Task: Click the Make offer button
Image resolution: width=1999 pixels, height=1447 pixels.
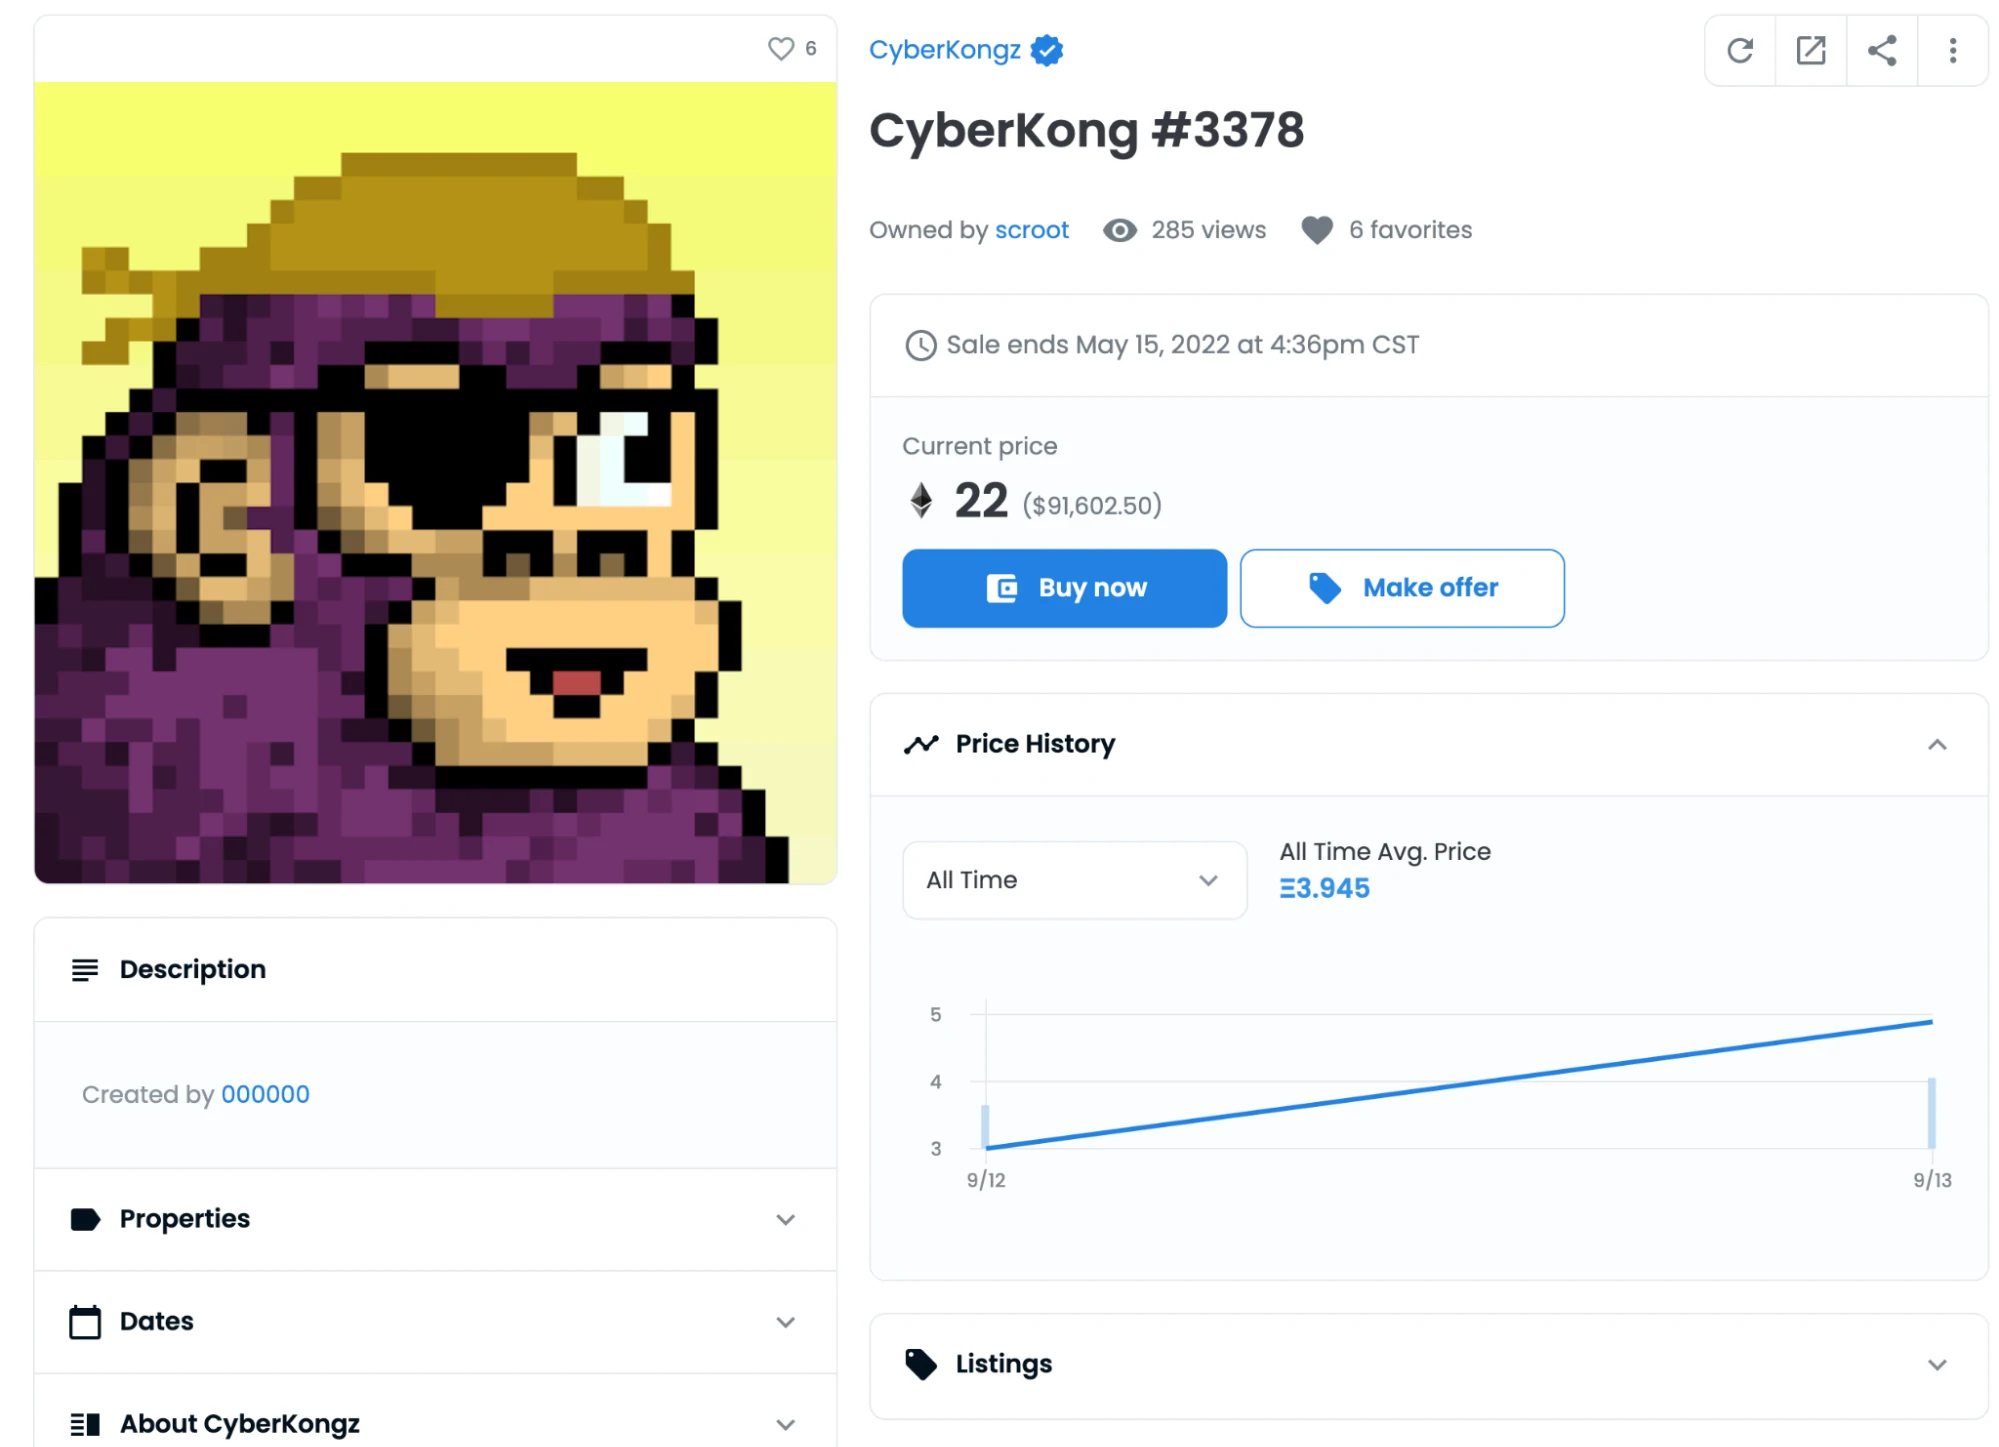Action: (x=1401, y=588)
